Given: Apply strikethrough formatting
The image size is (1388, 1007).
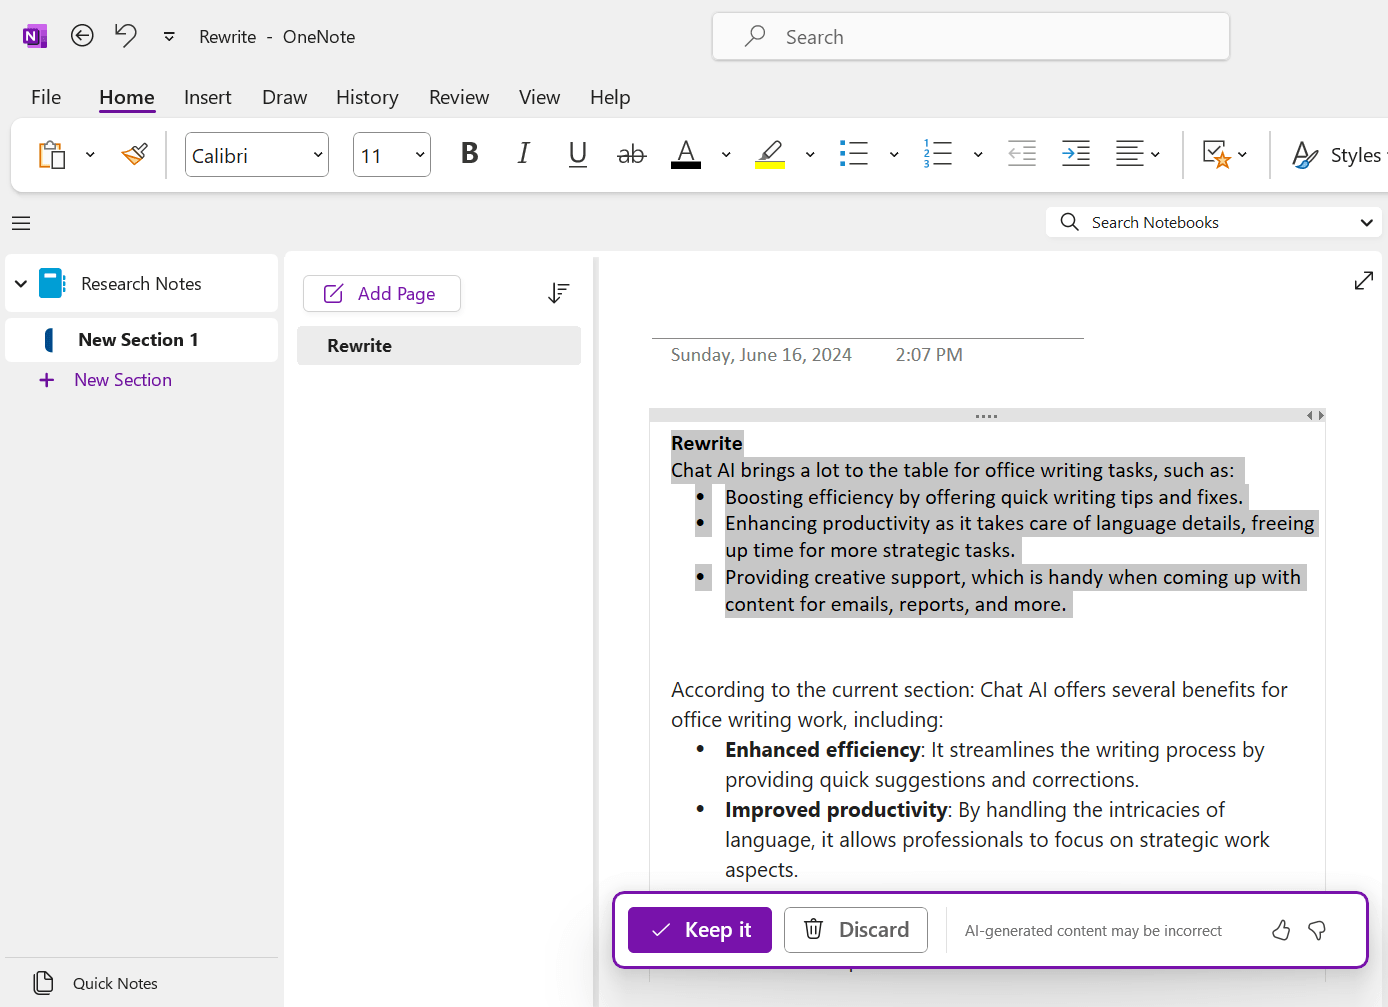Looking at the screenshot, I should 631,154.
